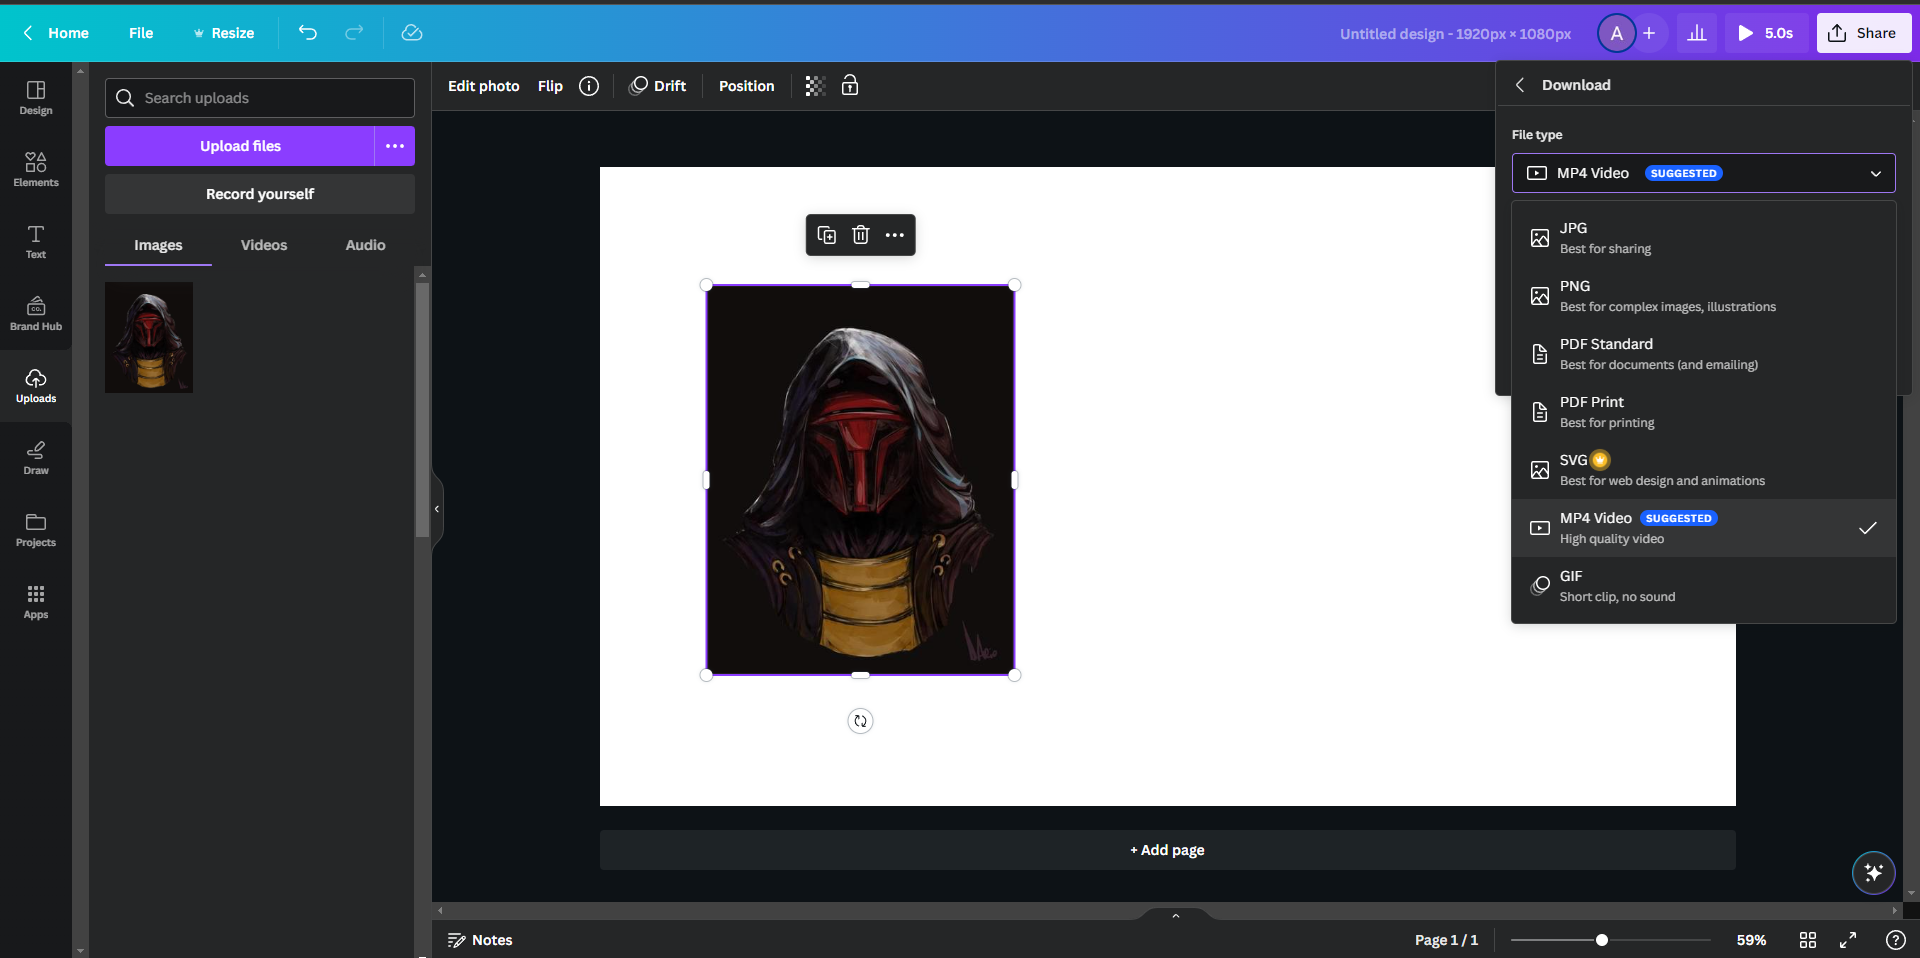Open transparency settings from the toolbar
The width and height of the screenshot is (1920, 958).
click(814, 86)
